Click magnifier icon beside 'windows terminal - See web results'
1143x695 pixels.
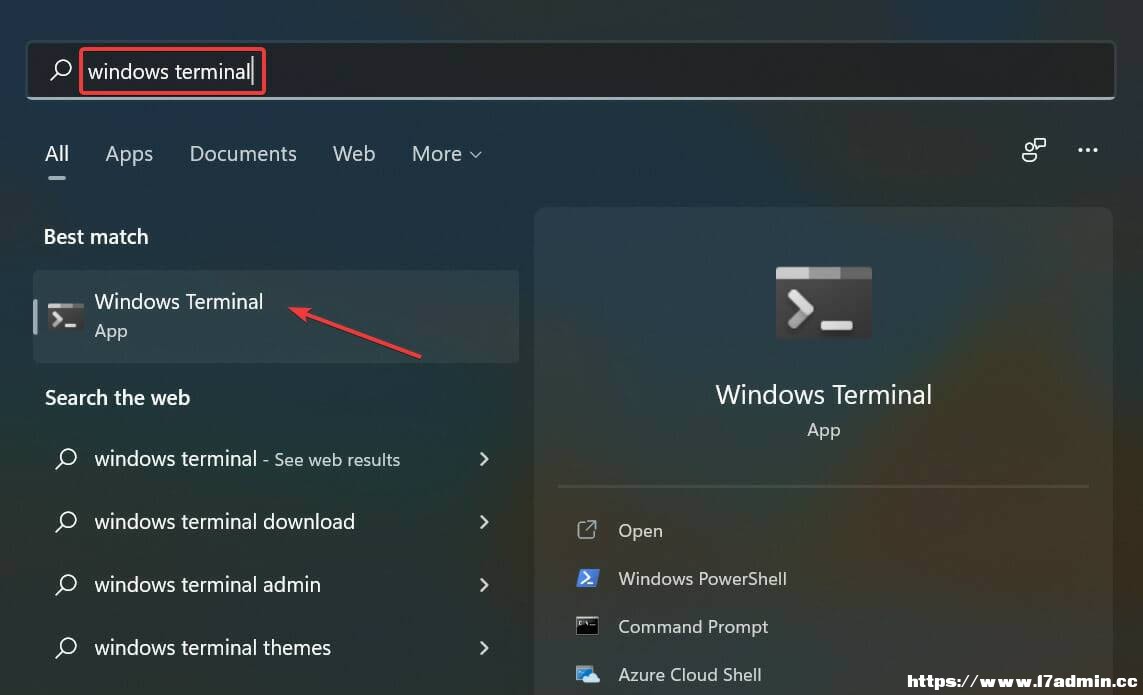coord(66,459)
